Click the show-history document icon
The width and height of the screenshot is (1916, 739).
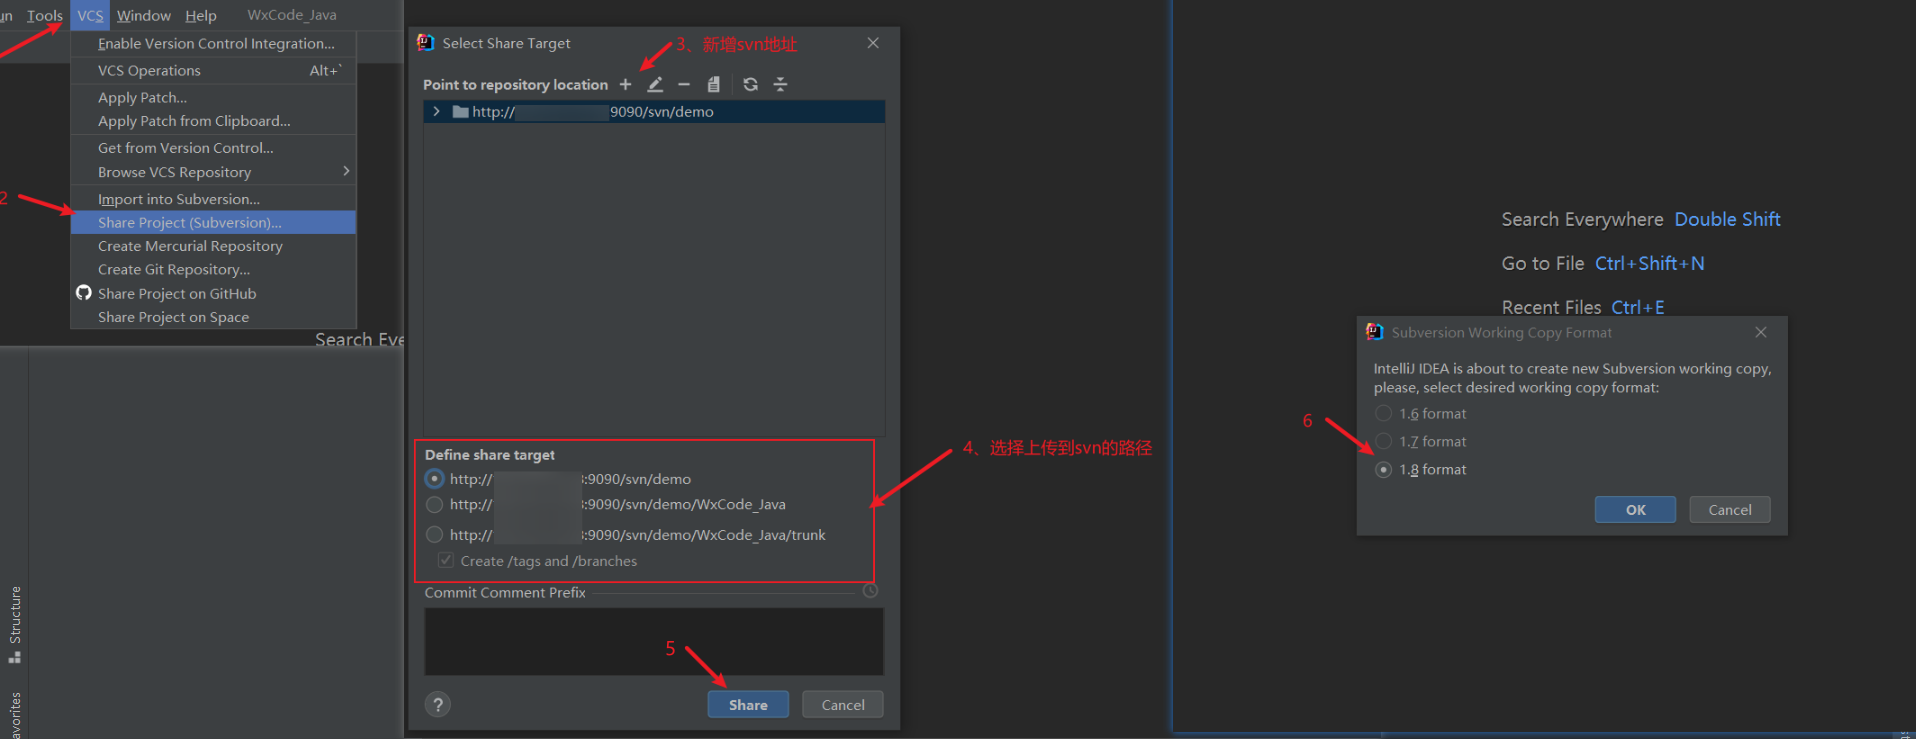[714, 85]
